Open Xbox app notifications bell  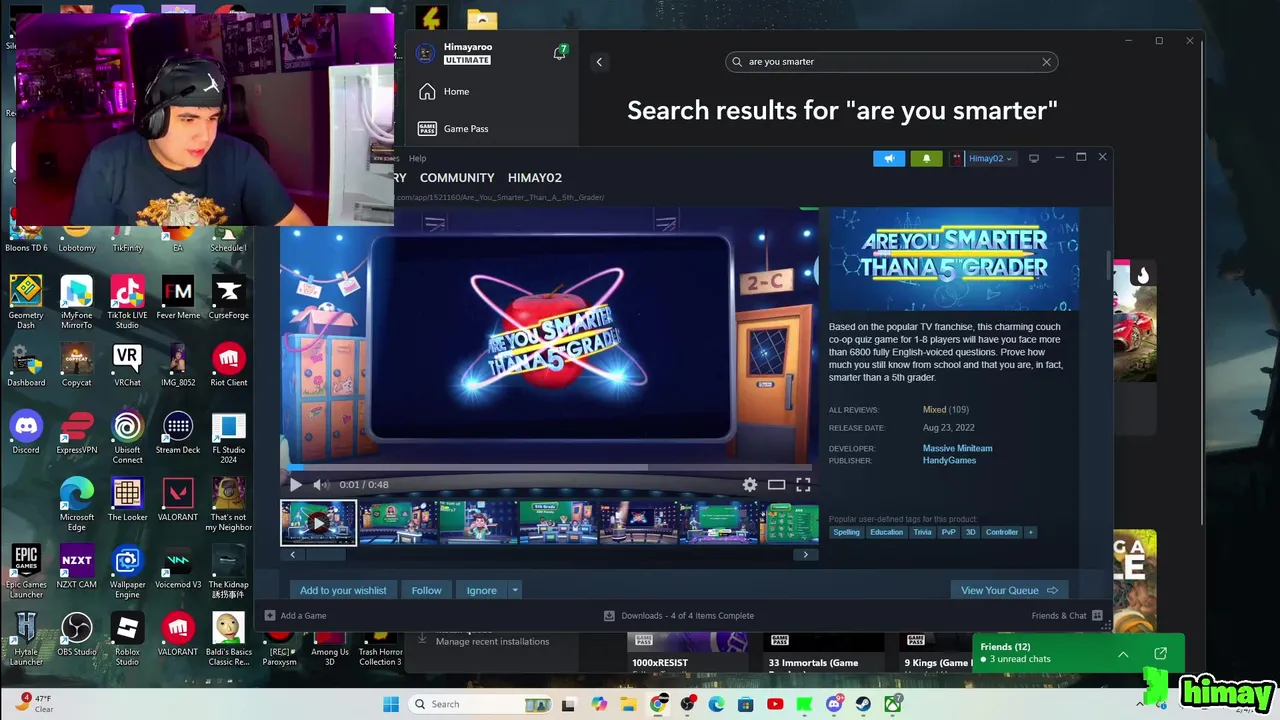tap(560, 53)
